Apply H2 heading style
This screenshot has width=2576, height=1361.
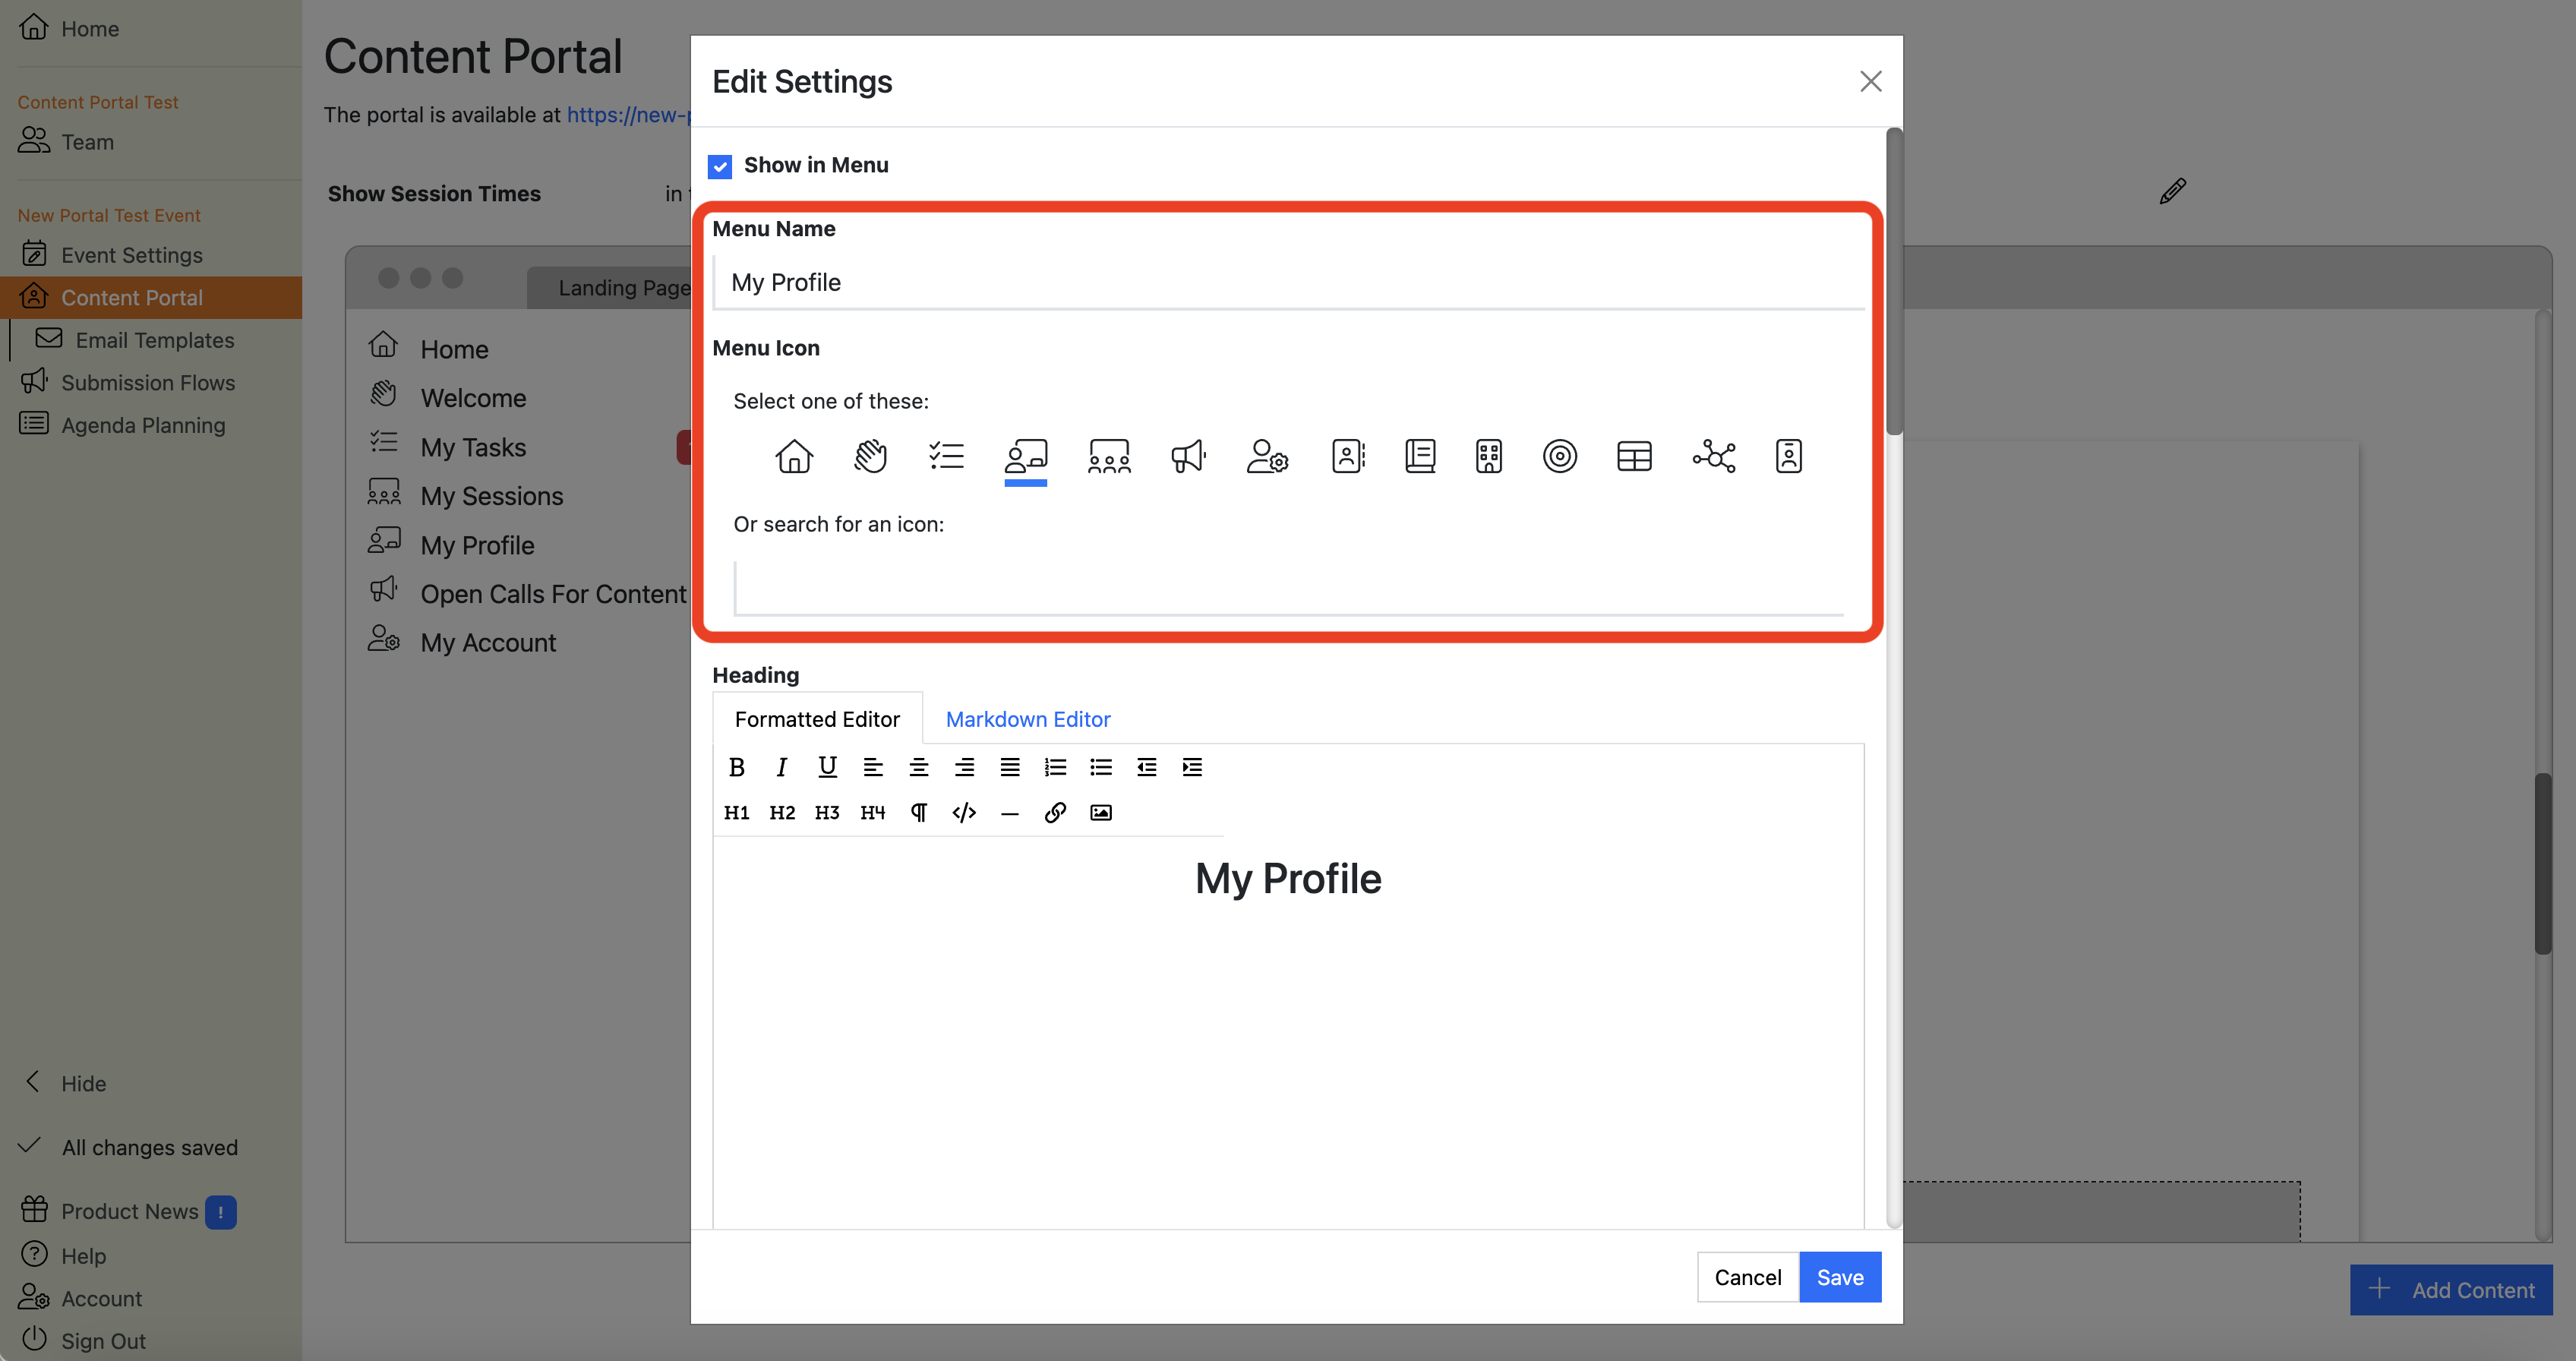[782, 812]
